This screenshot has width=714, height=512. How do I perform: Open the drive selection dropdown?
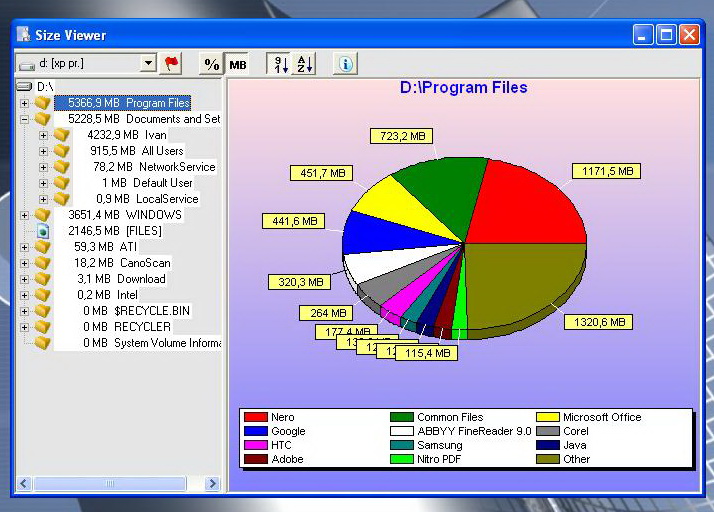tap(148, 64)
